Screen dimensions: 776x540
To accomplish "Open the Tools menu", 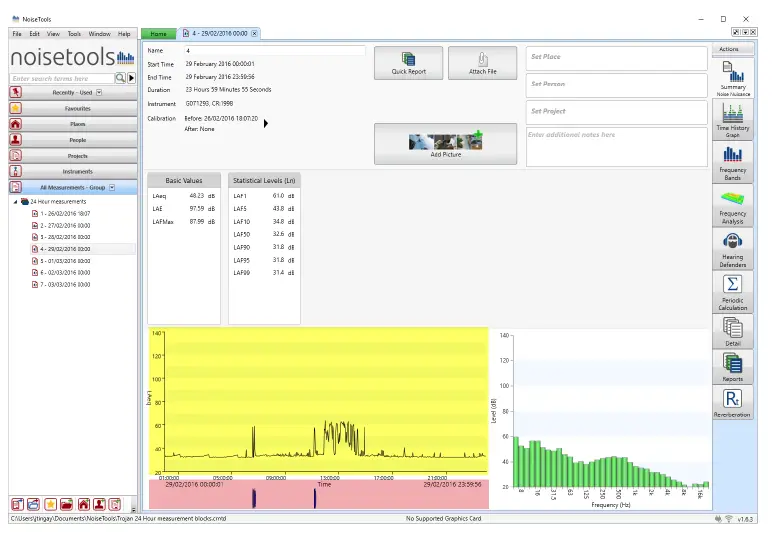I will (74, 34).
